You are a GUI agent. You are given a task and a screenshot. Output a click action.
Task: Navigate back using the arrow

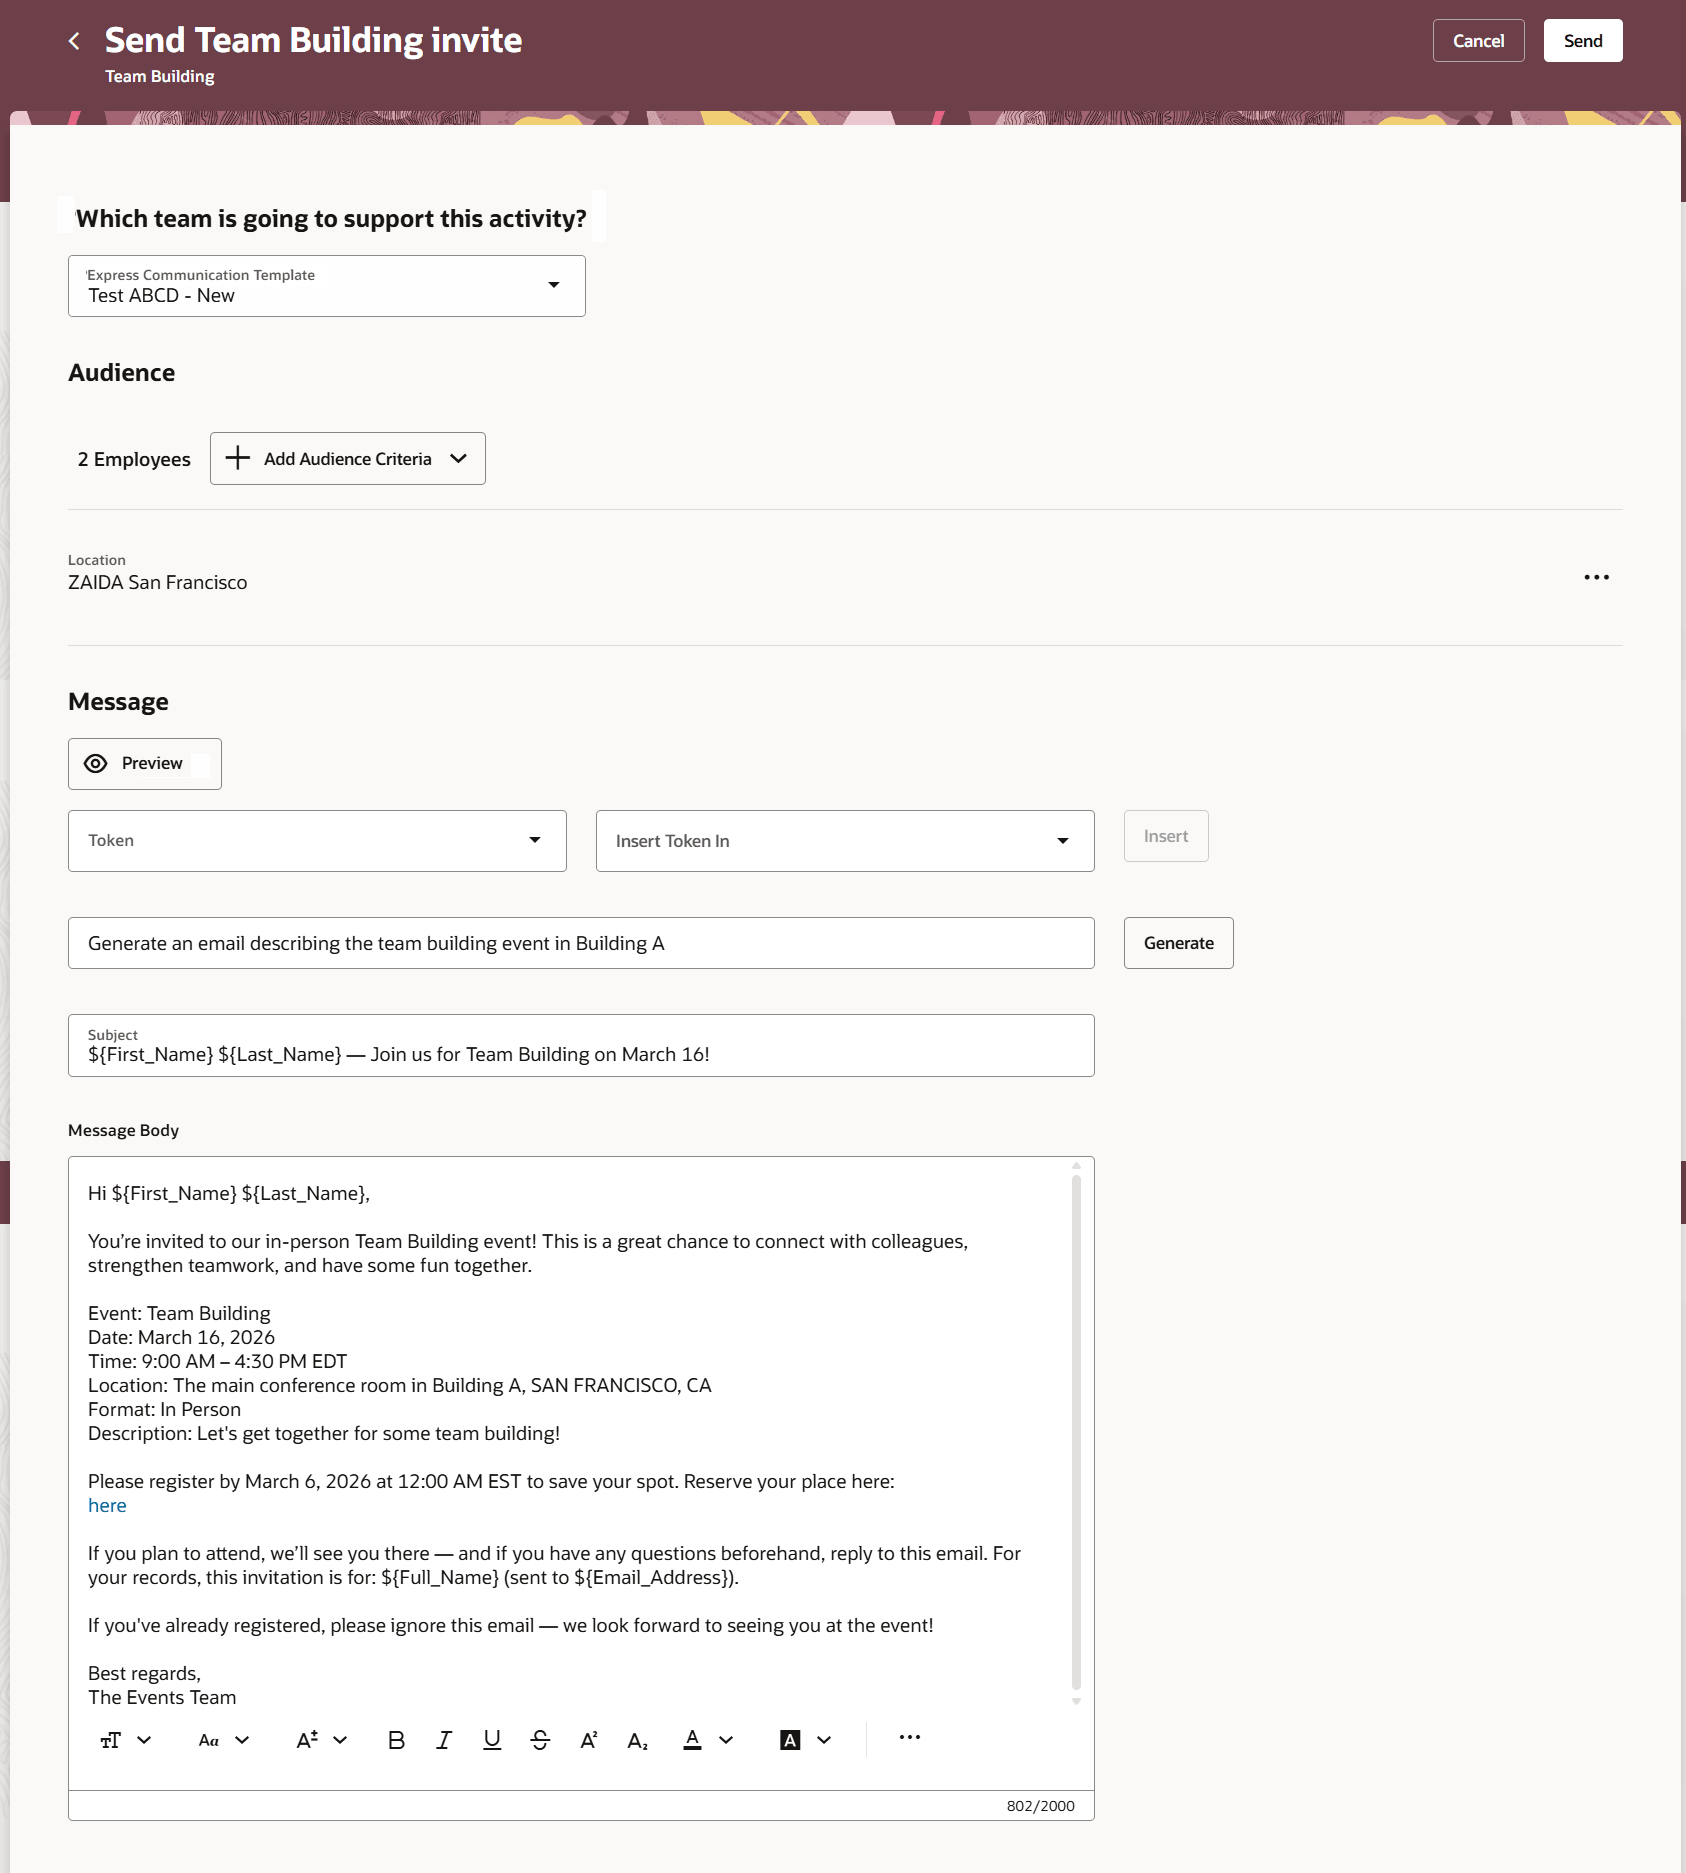(74, 40)
